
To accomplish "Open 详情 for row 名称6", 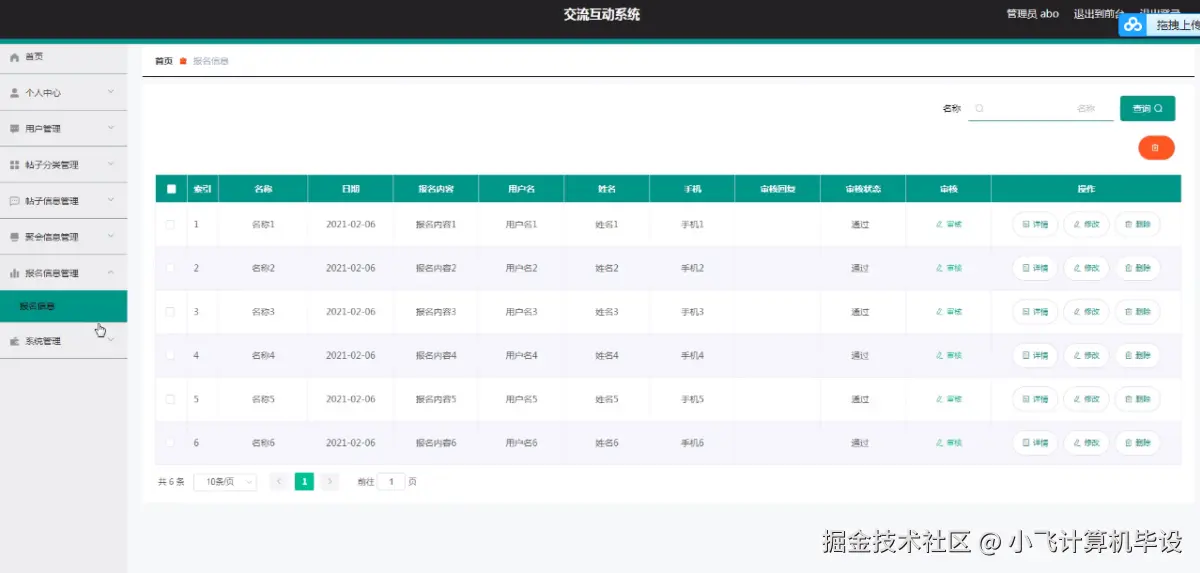I will tap(1035, 442).
